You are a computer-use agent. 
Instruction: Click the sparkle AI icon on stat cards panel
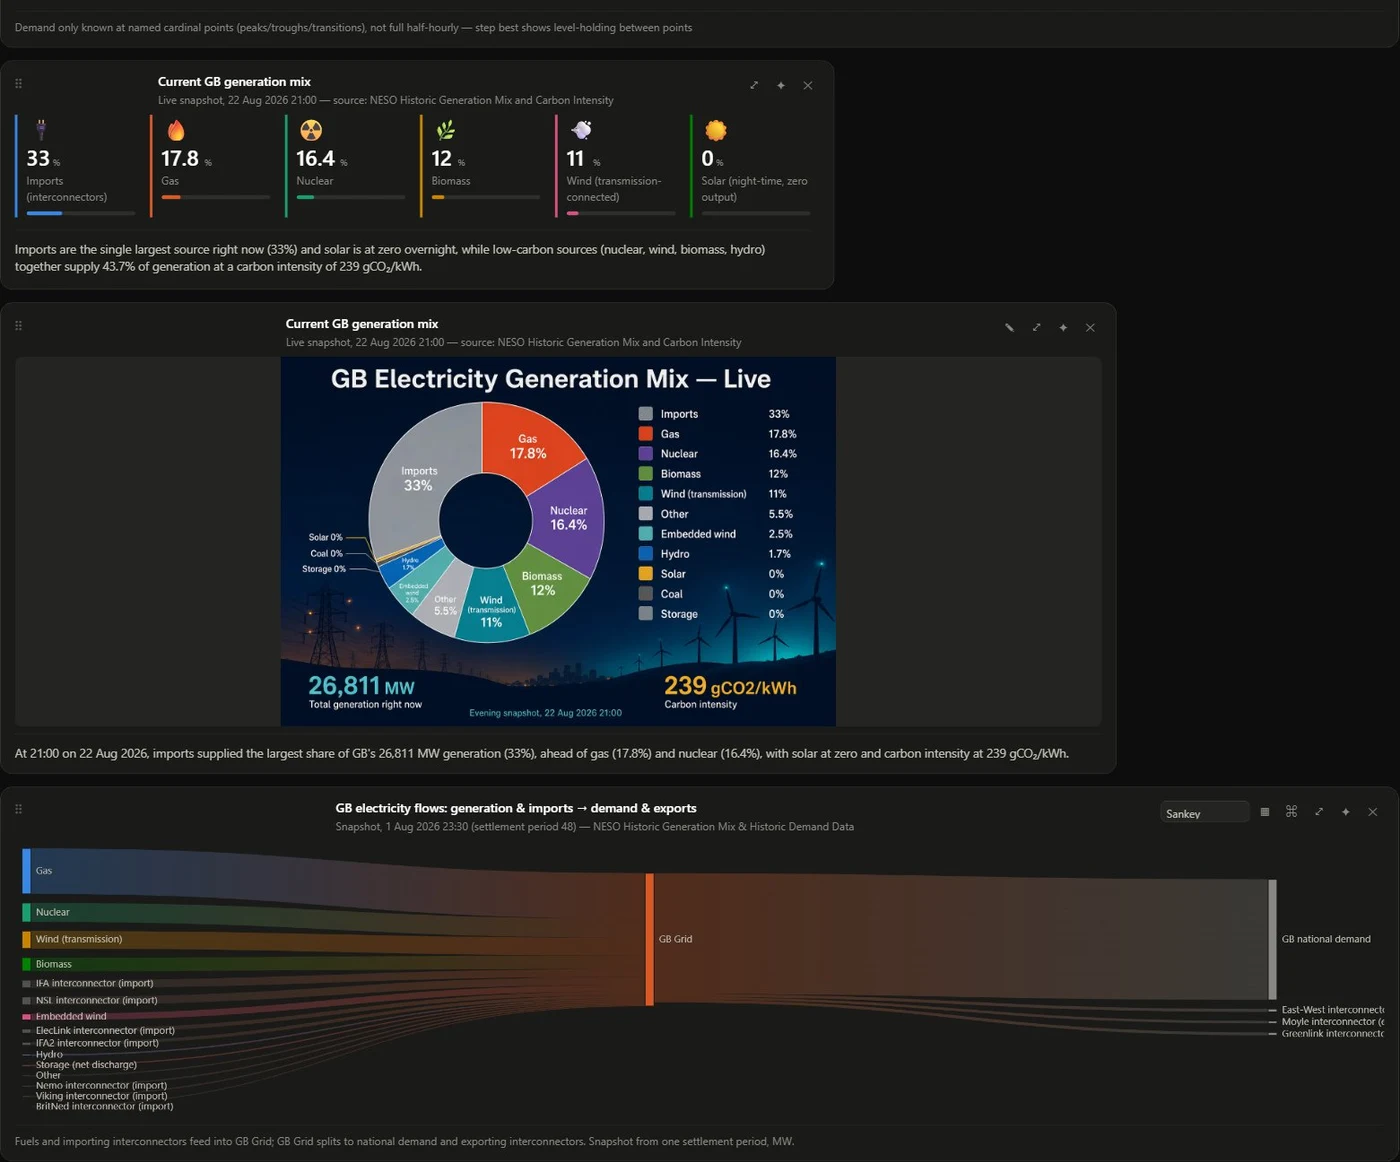click(781, 85)
